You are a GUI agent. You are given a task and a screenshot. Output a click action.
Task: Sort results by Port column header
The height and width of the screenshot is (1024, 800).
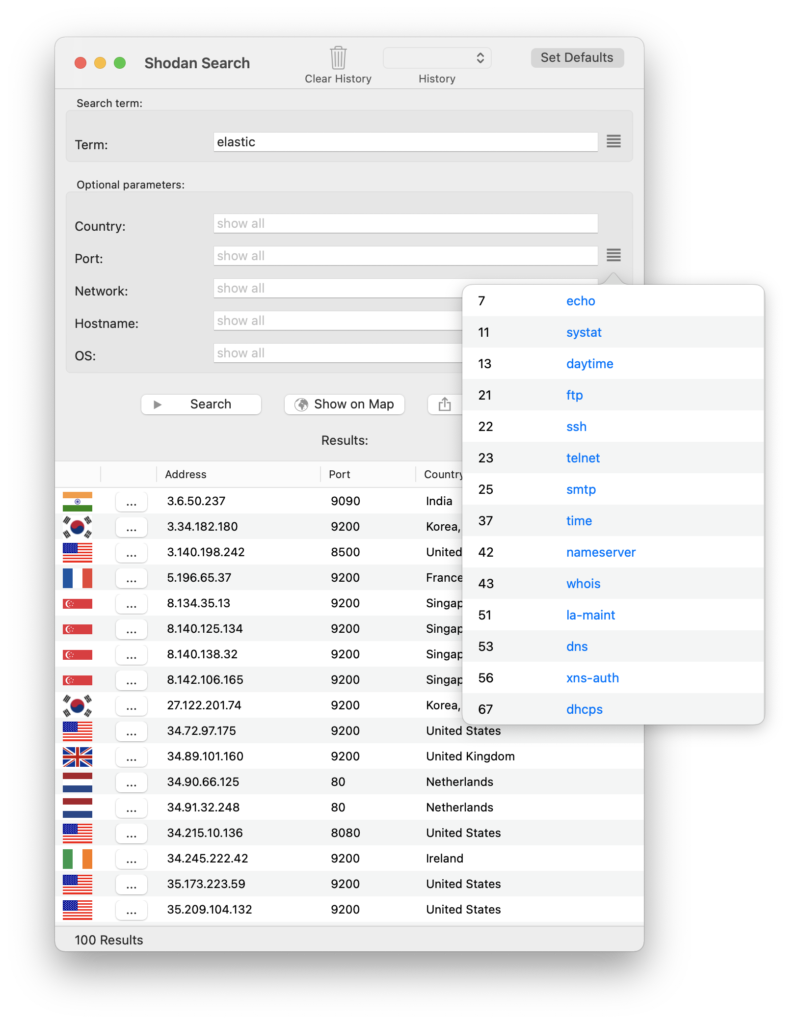coord(368,474)
